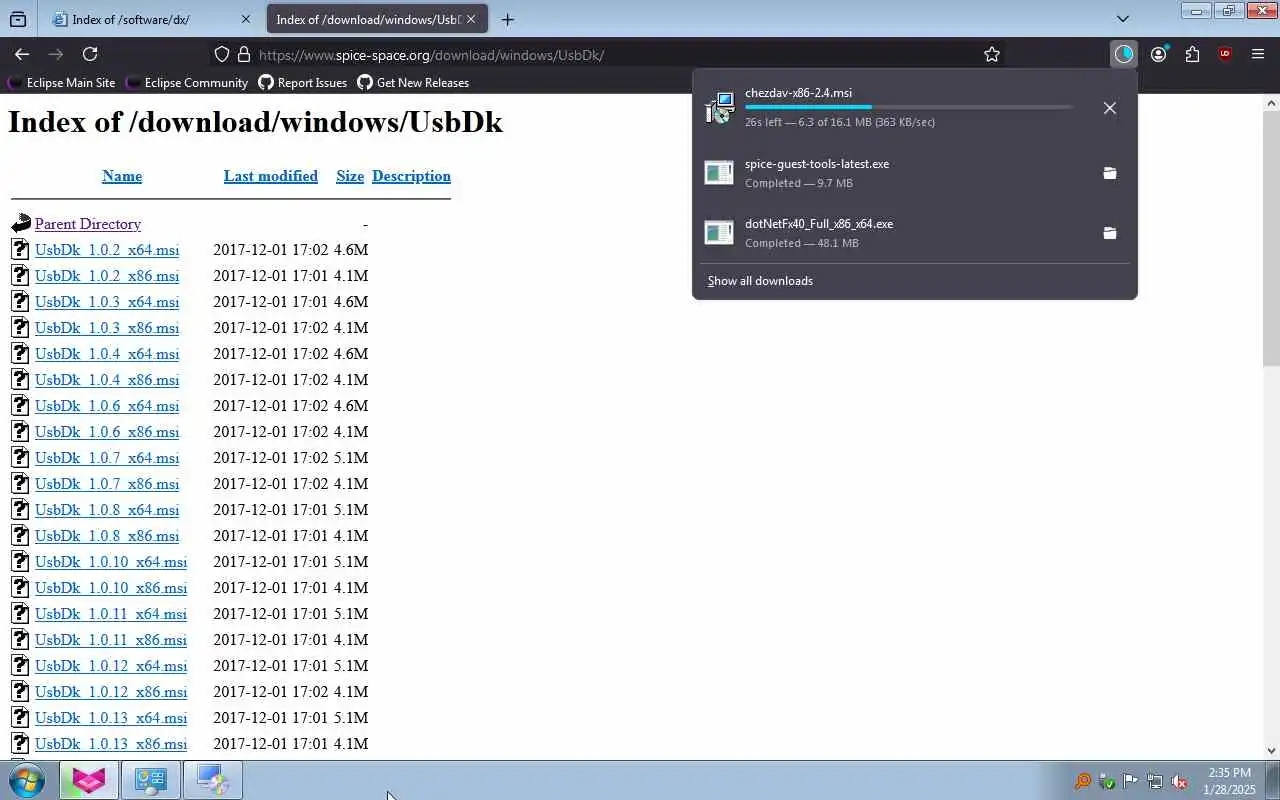Open the UsbDk_1.0.3_x86.msi link
This screenshot has width=1280, height=800.
click(x=107, y=328)
